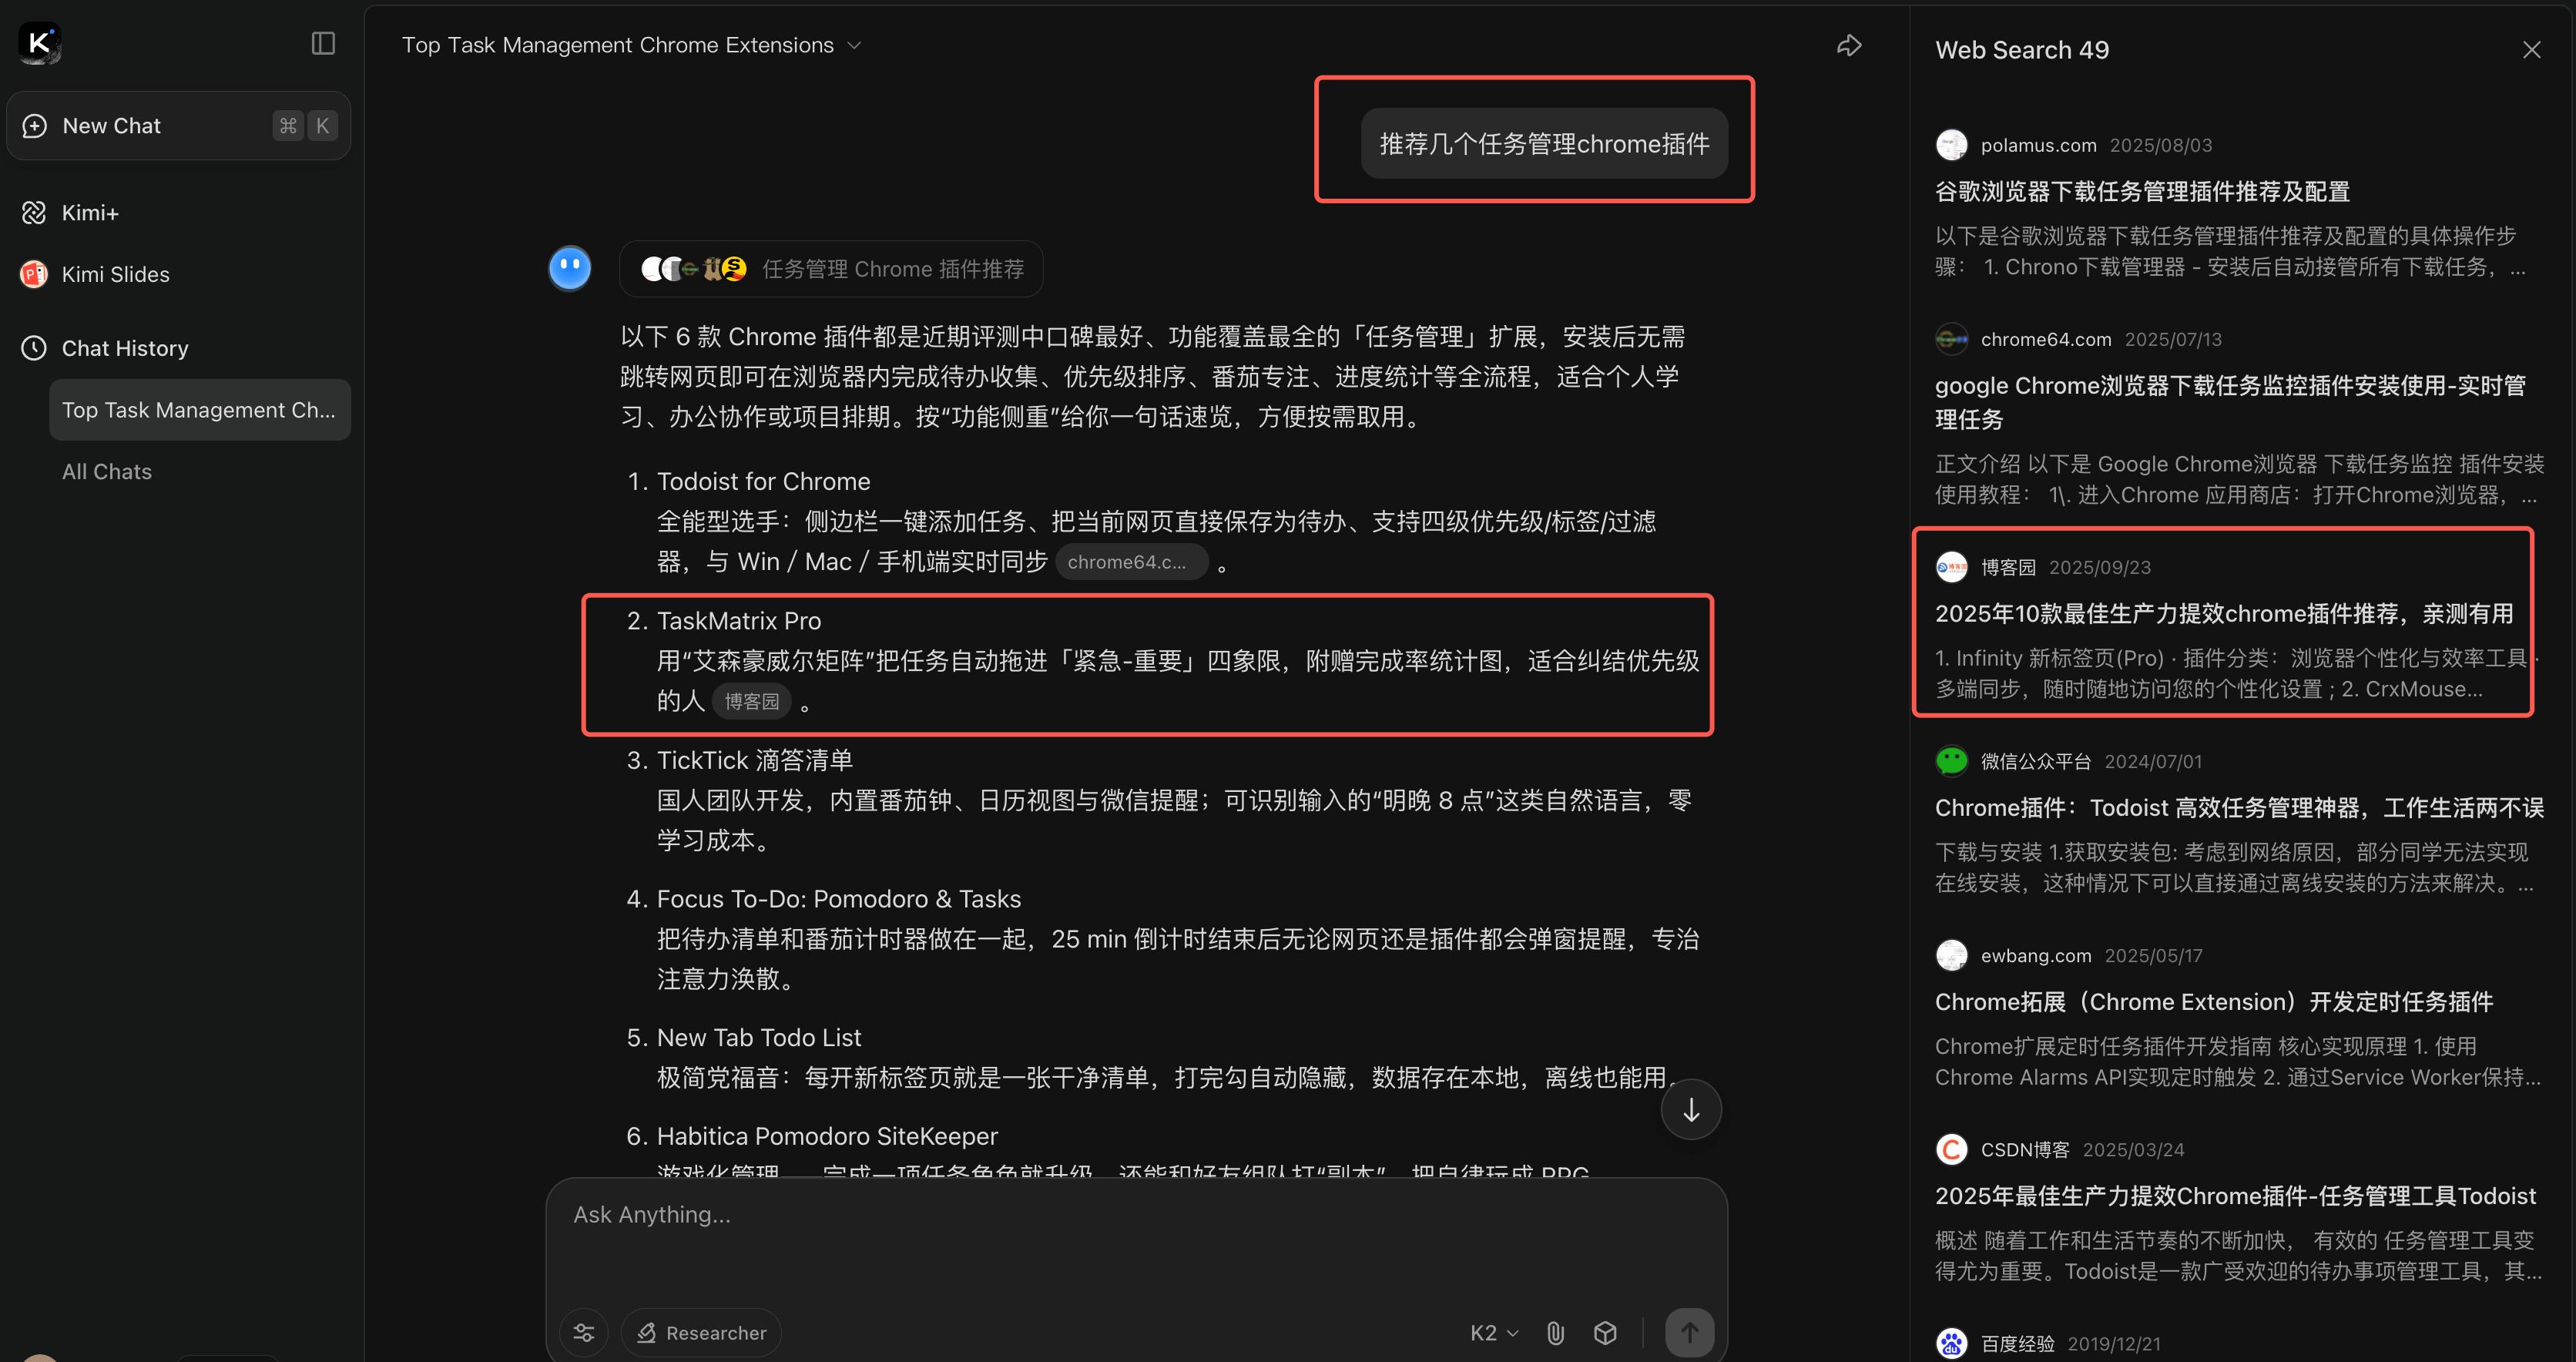The width and height of the screenshot is (2576, 1362).
Task: Open chrome64.com search result title
Action: pos(2230,402)
